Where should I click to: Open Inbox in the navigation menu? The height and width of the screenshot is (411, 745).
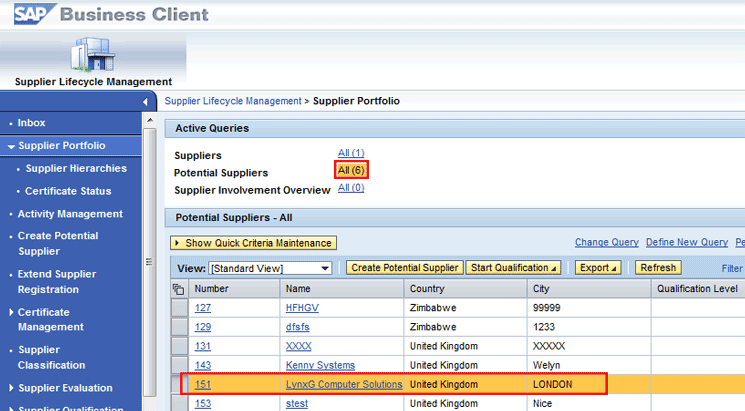coord(32,123)
